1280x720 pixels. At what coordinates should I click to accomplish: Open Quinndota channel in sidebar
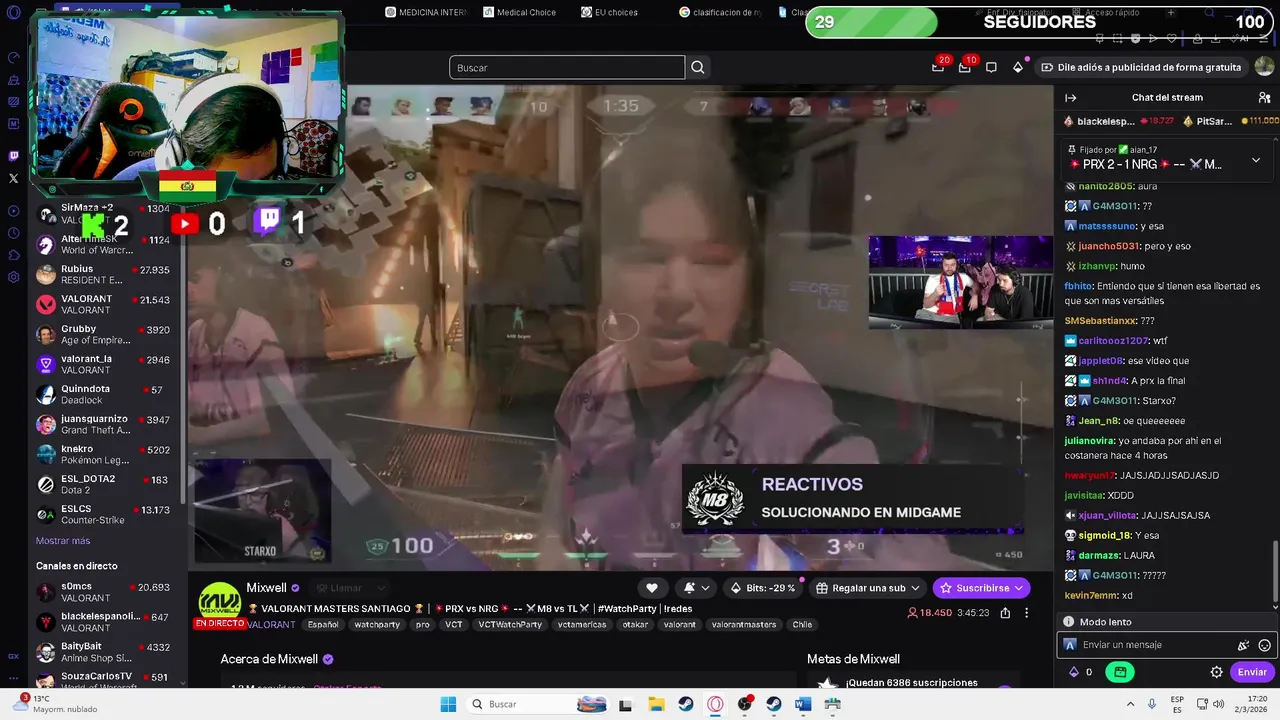(x=104, y=394)
